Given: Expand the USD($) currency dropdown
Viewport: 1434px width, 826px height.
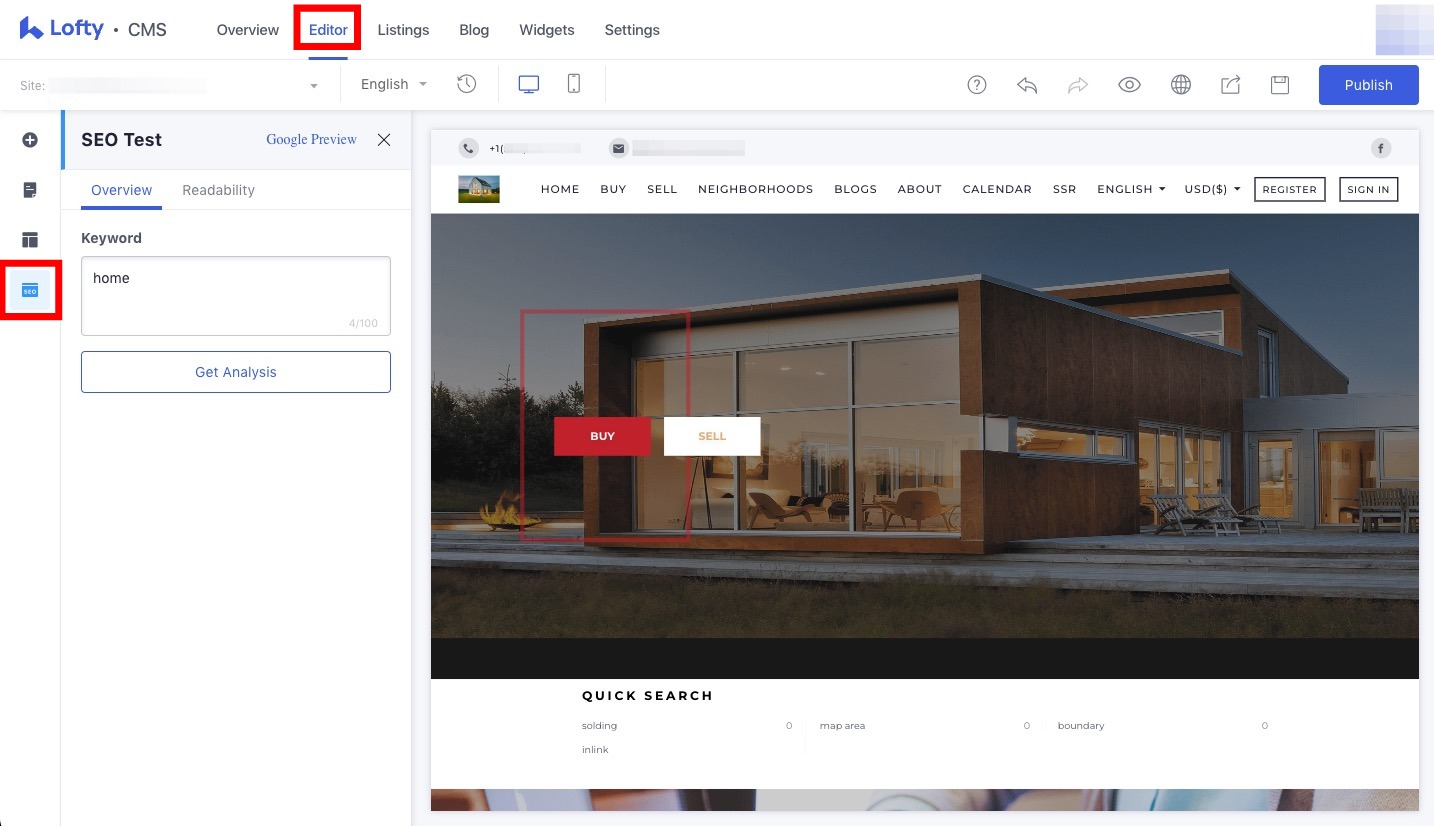Looking at the screenshot, I should [1212, 189].
